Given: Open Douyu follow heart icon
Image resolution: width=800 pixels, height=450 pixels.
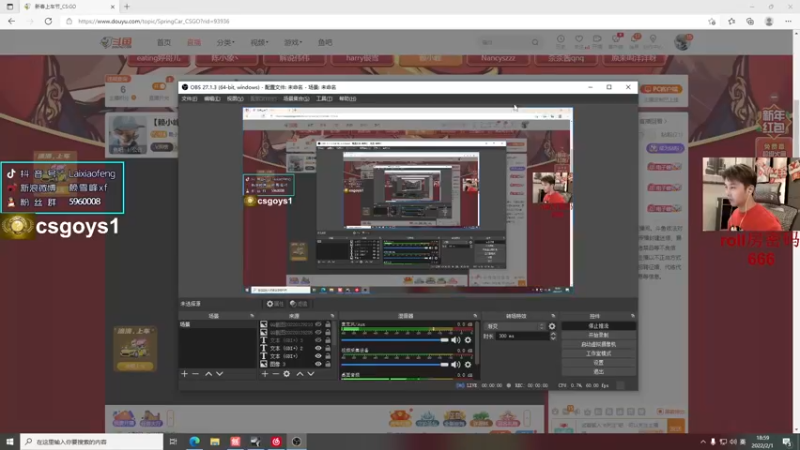Looking at the screenshot, I should click(x=579, y=41).
